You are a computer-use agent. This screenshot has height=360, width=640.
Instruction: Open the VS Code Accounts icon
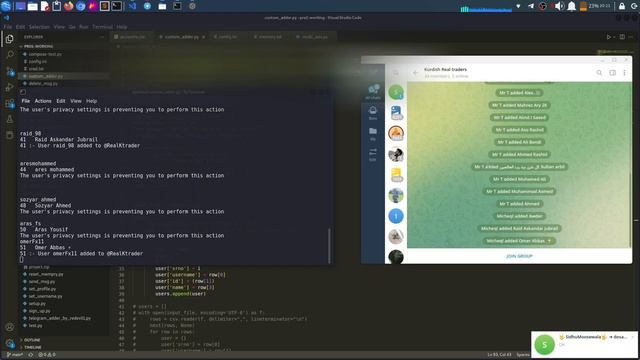[x=9, y=327]
